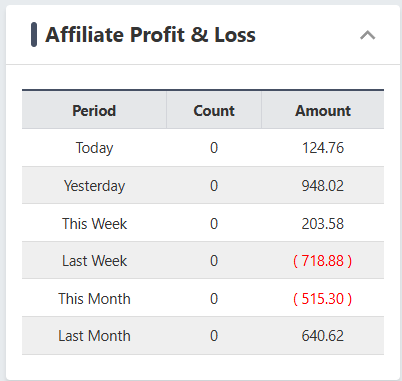Click the This Week row label
The height and width of the screenshot is (381, 402).
[94, 223]
